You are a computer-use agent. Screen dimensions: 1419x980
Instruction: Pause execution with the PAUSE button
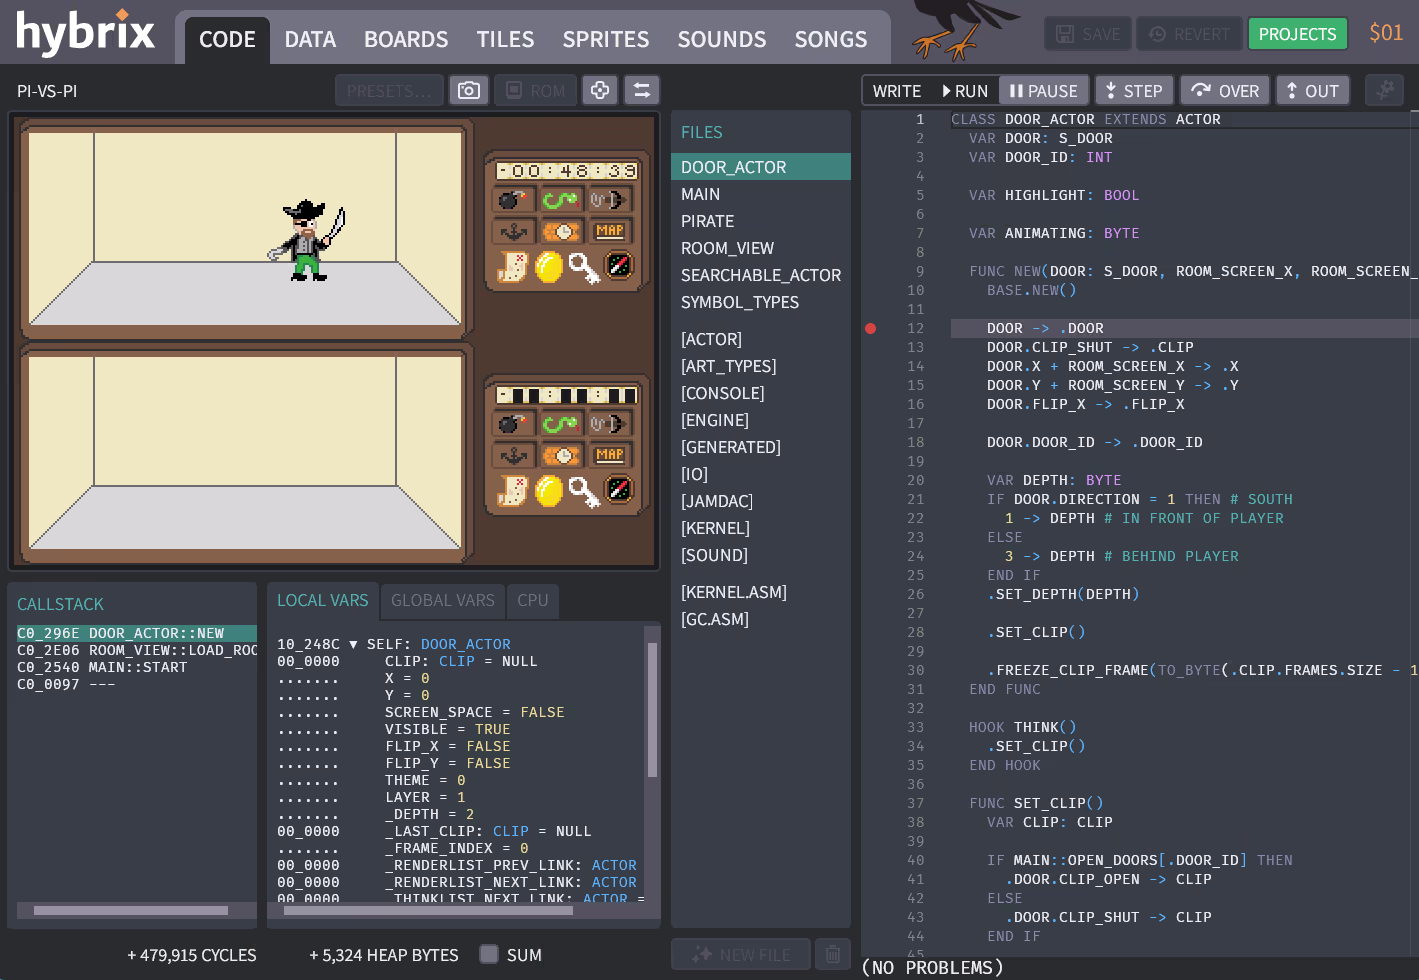[x=1043, y=91]
